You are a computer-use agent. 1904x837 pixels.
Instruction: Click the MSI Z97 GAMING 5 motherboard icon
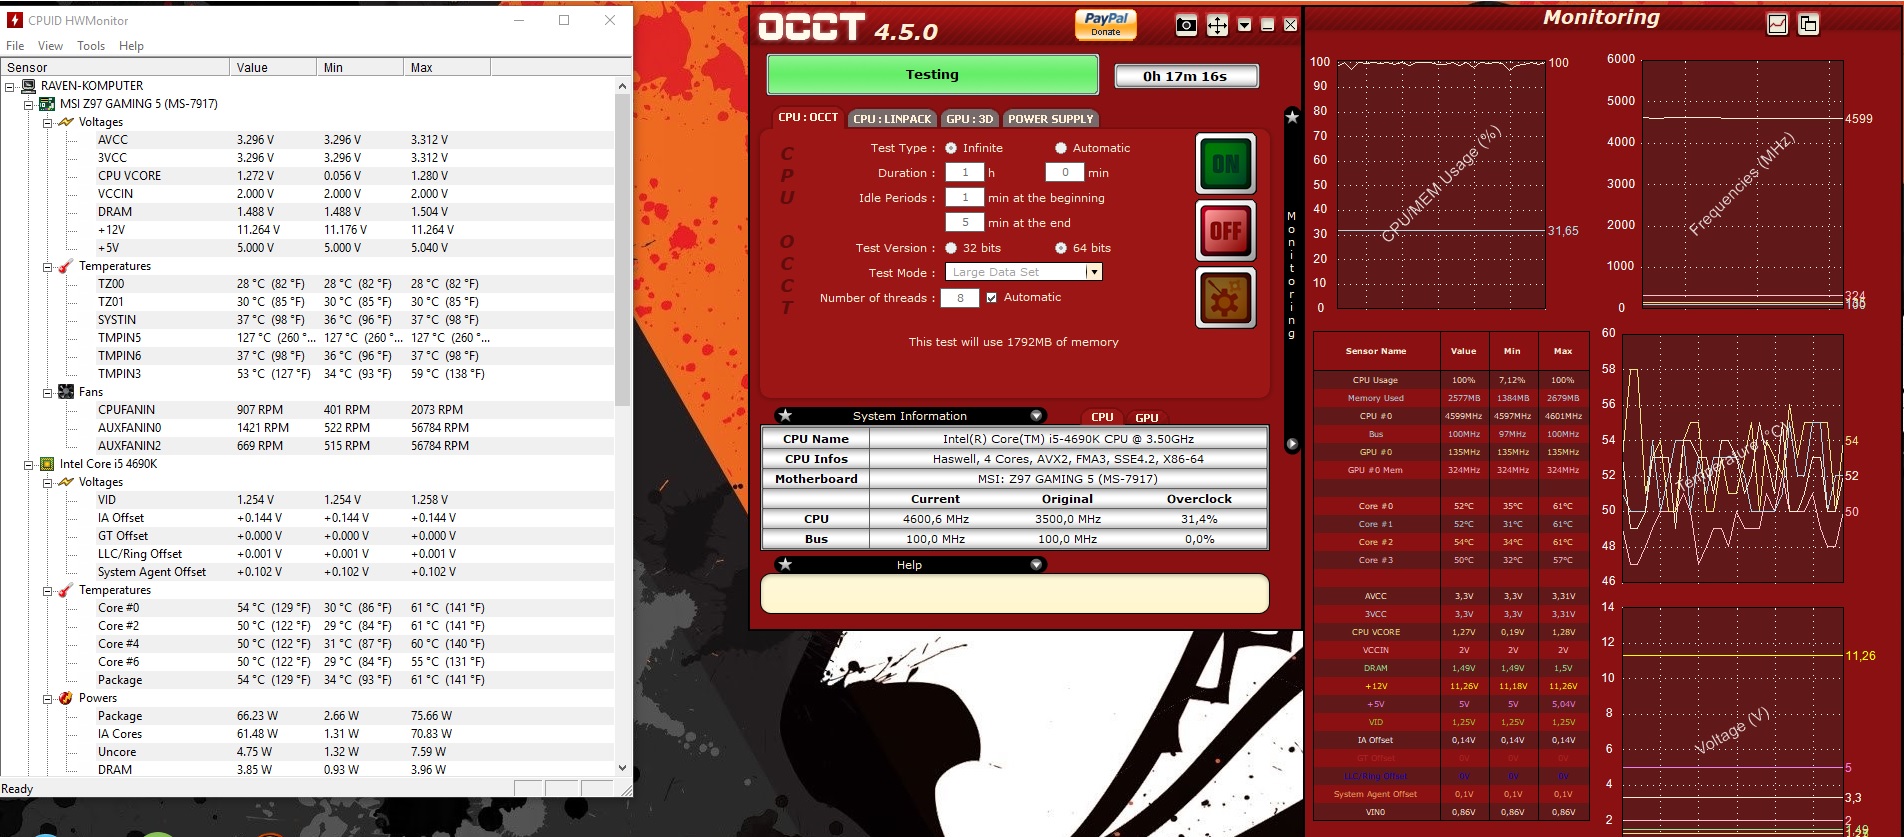pyautogui.click(x=47, y=104)
